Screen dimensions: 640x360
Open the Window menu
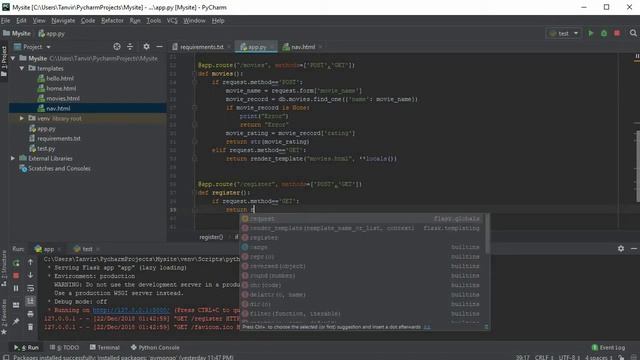pos(194,20)
